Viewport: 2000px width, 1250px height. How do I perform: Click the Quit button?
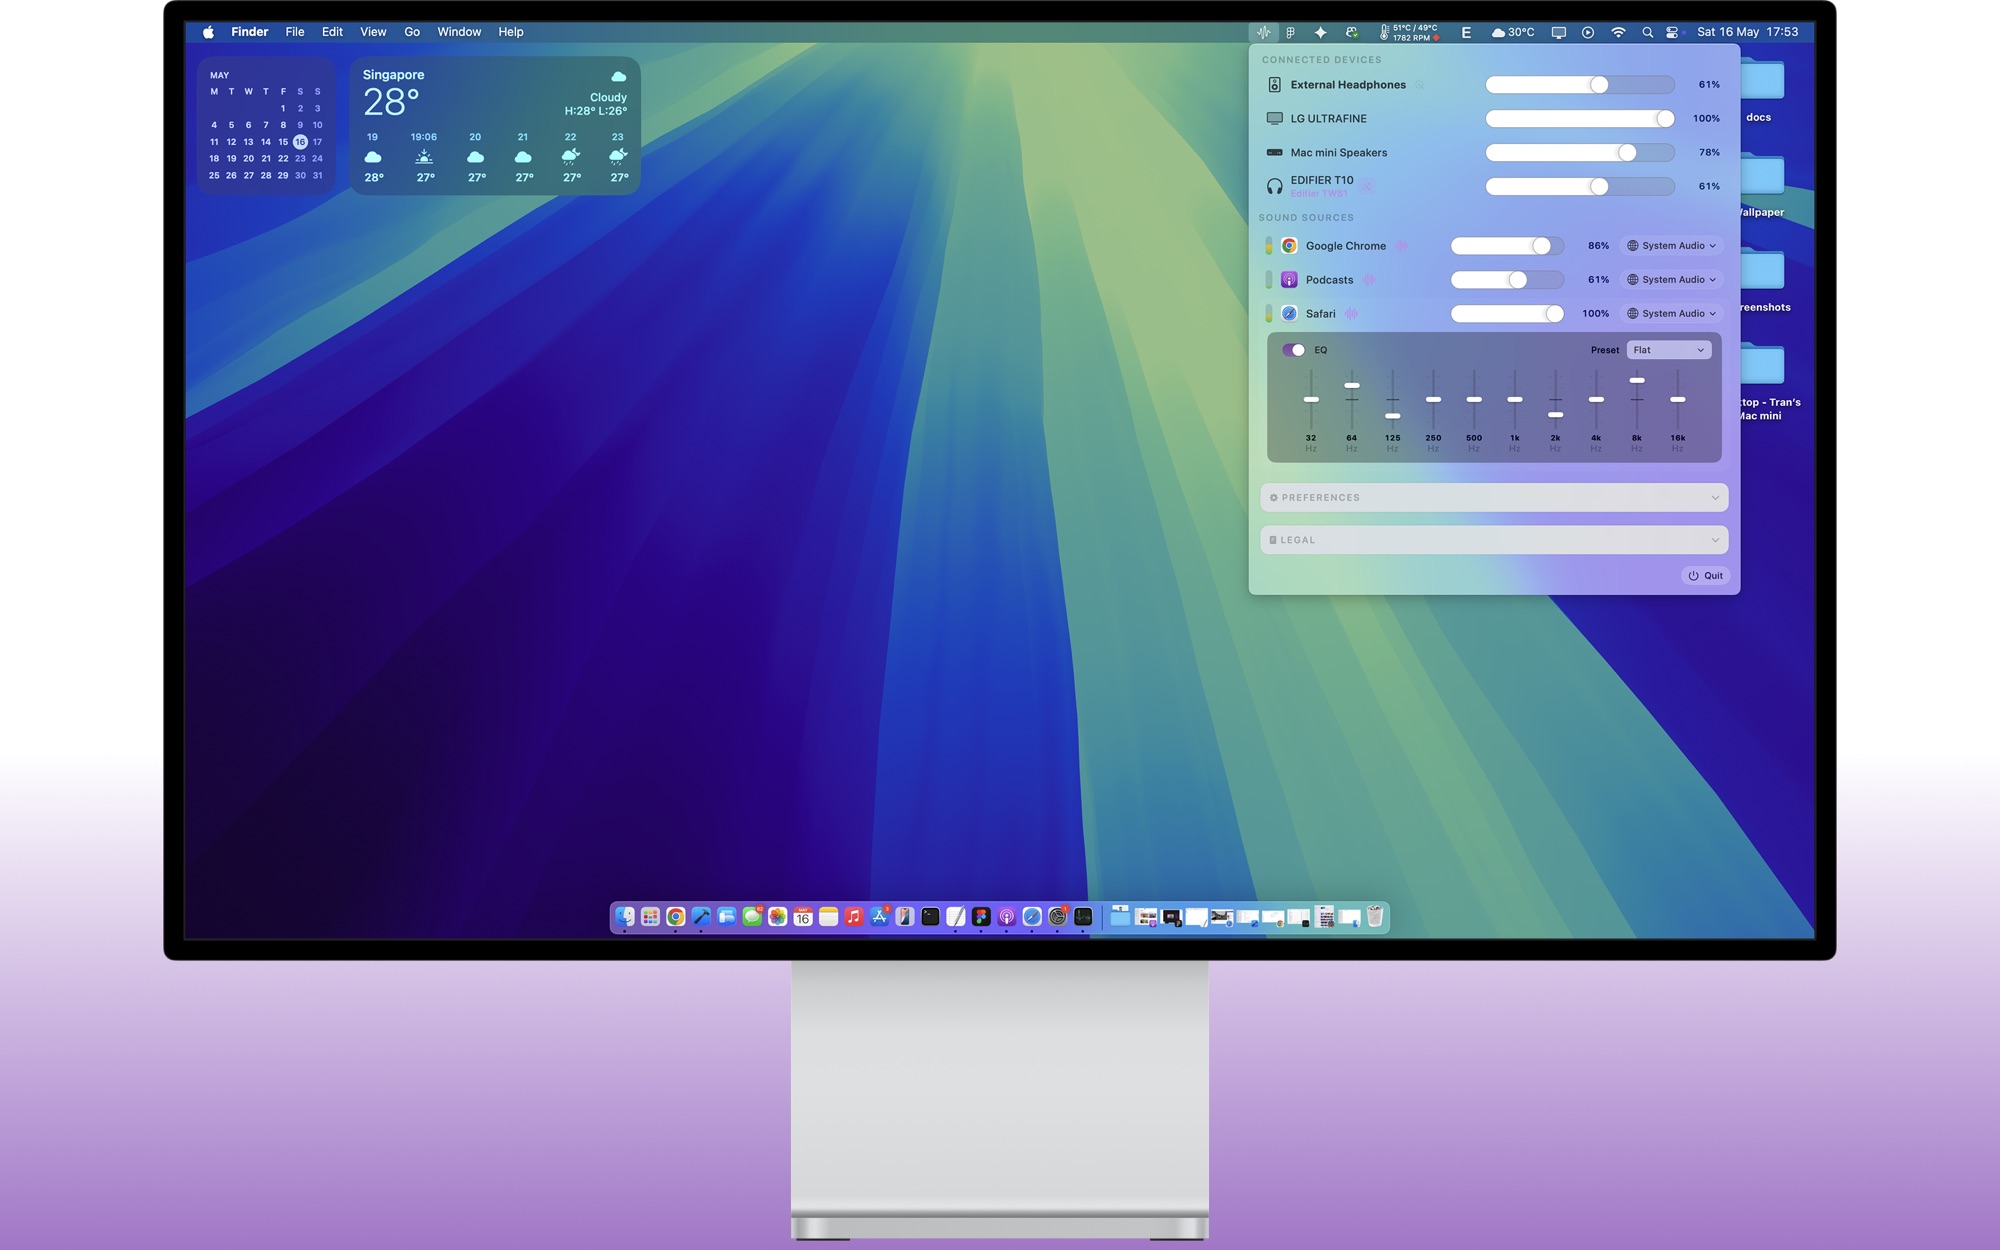(x=1706, y=576)
